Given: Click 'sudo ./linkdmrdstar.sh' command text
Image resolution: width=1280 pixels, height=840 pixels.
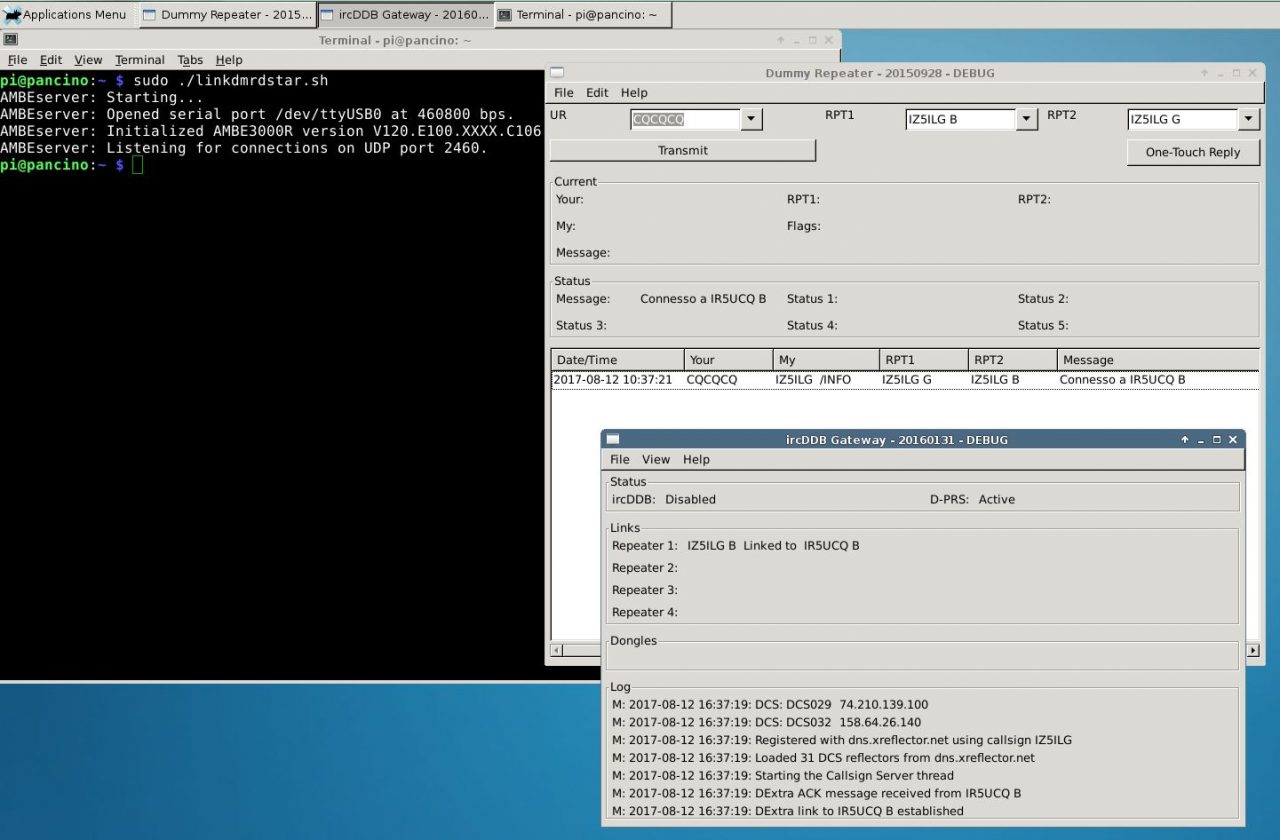Looking at the screenshot, I should click(230, 80).
